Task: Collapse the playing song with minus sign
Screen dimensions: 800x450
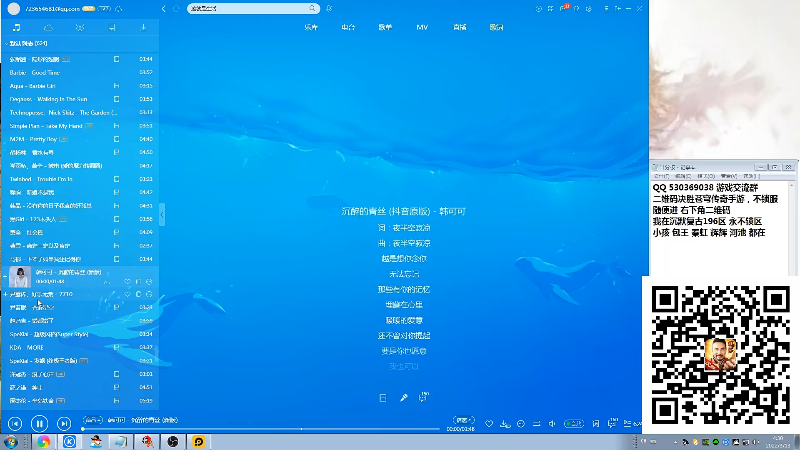Action: click(x=5, y=277)
